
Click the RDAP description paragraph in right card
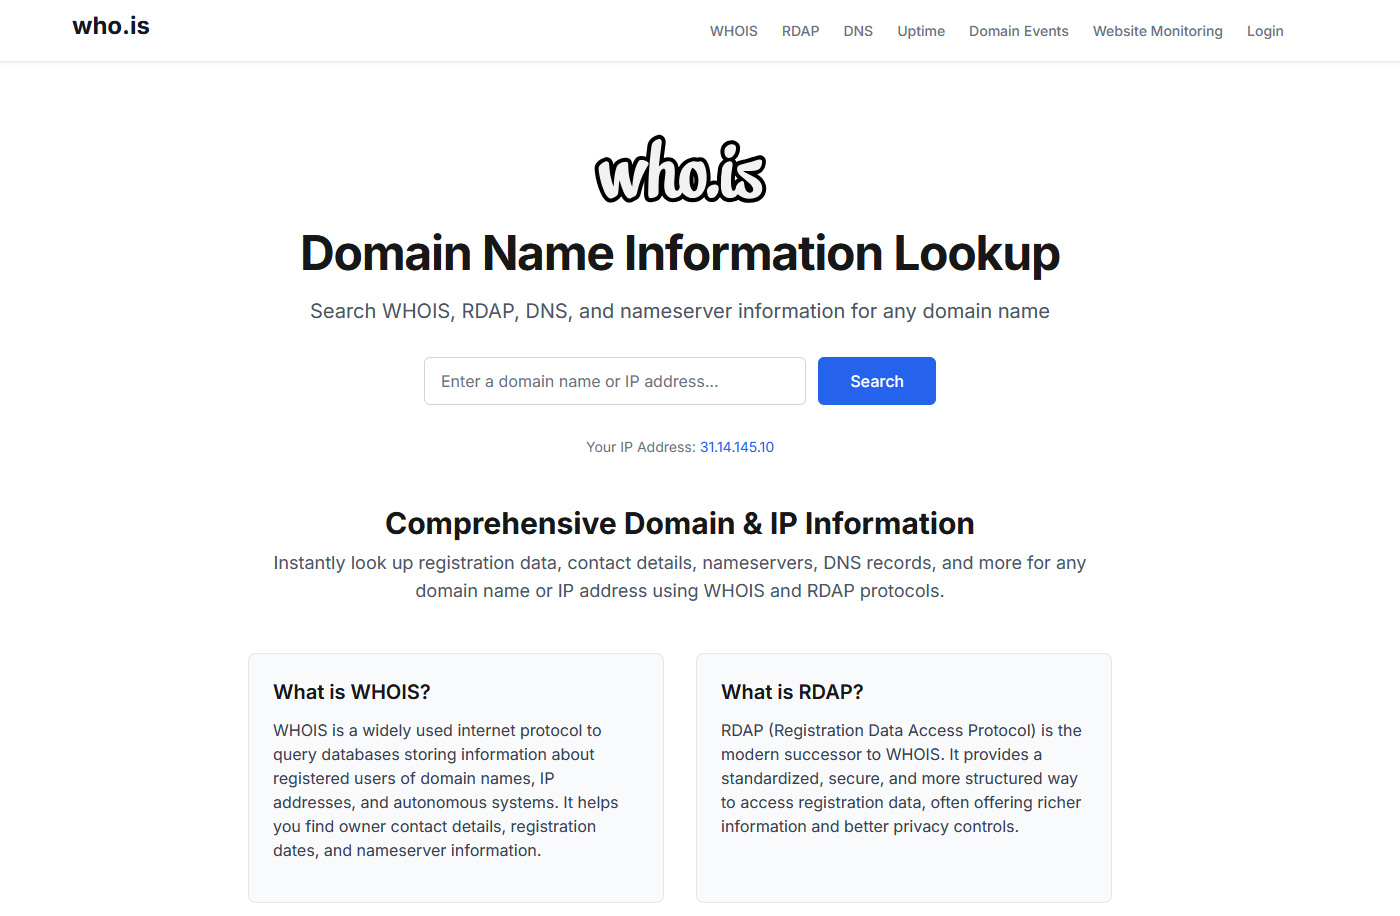coord(901,778)
